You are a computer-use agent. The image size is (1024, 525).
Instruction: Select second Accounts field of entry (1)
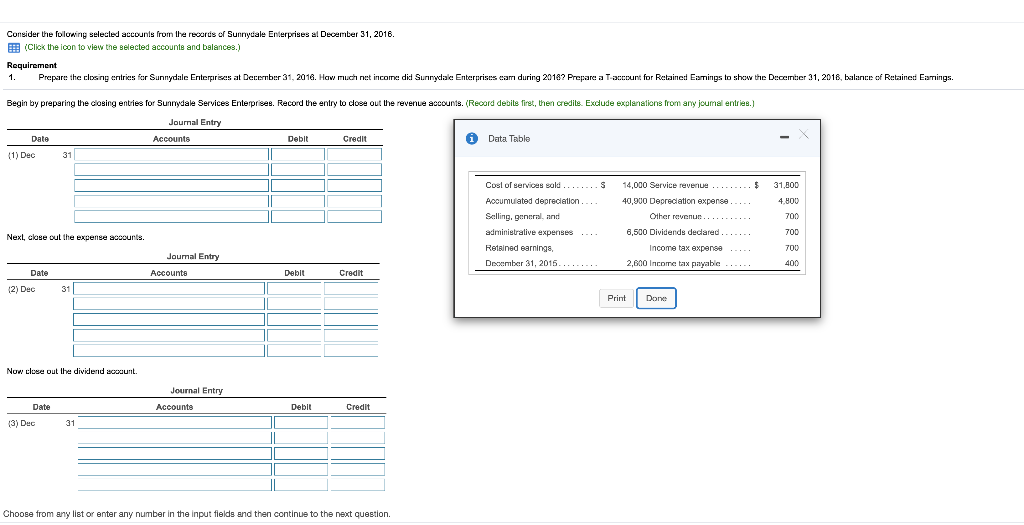point(171,170)
